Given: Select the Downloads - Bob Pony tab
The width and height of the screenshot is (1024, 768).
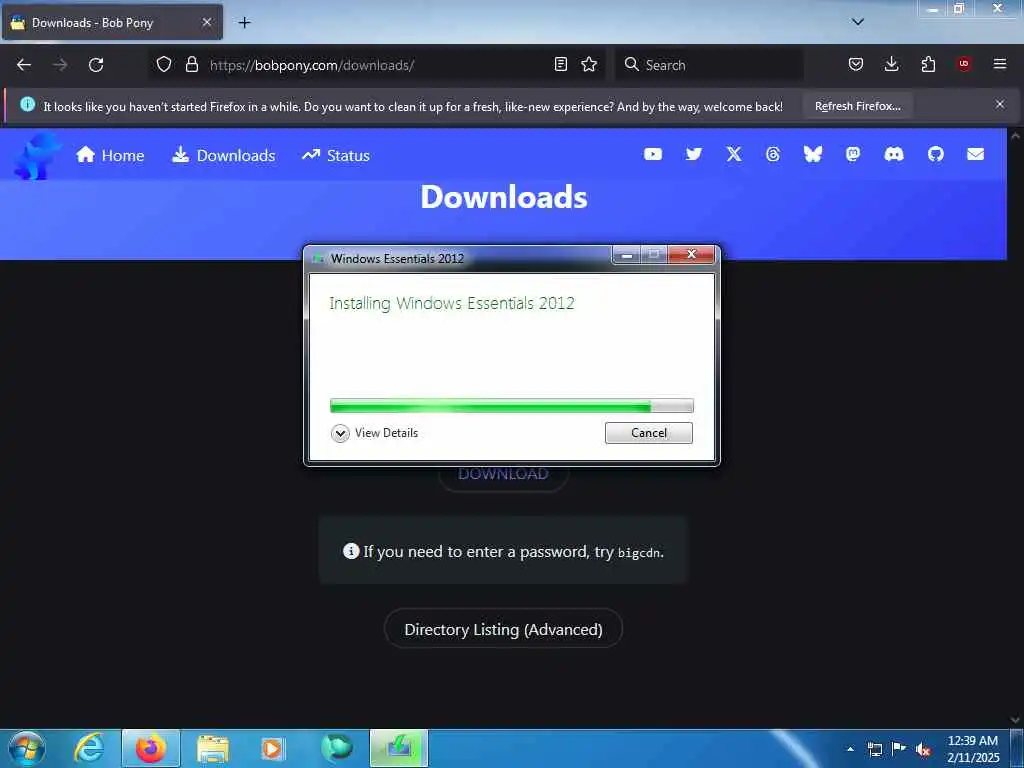Looking at the screenshot, I should coord(112,22).
